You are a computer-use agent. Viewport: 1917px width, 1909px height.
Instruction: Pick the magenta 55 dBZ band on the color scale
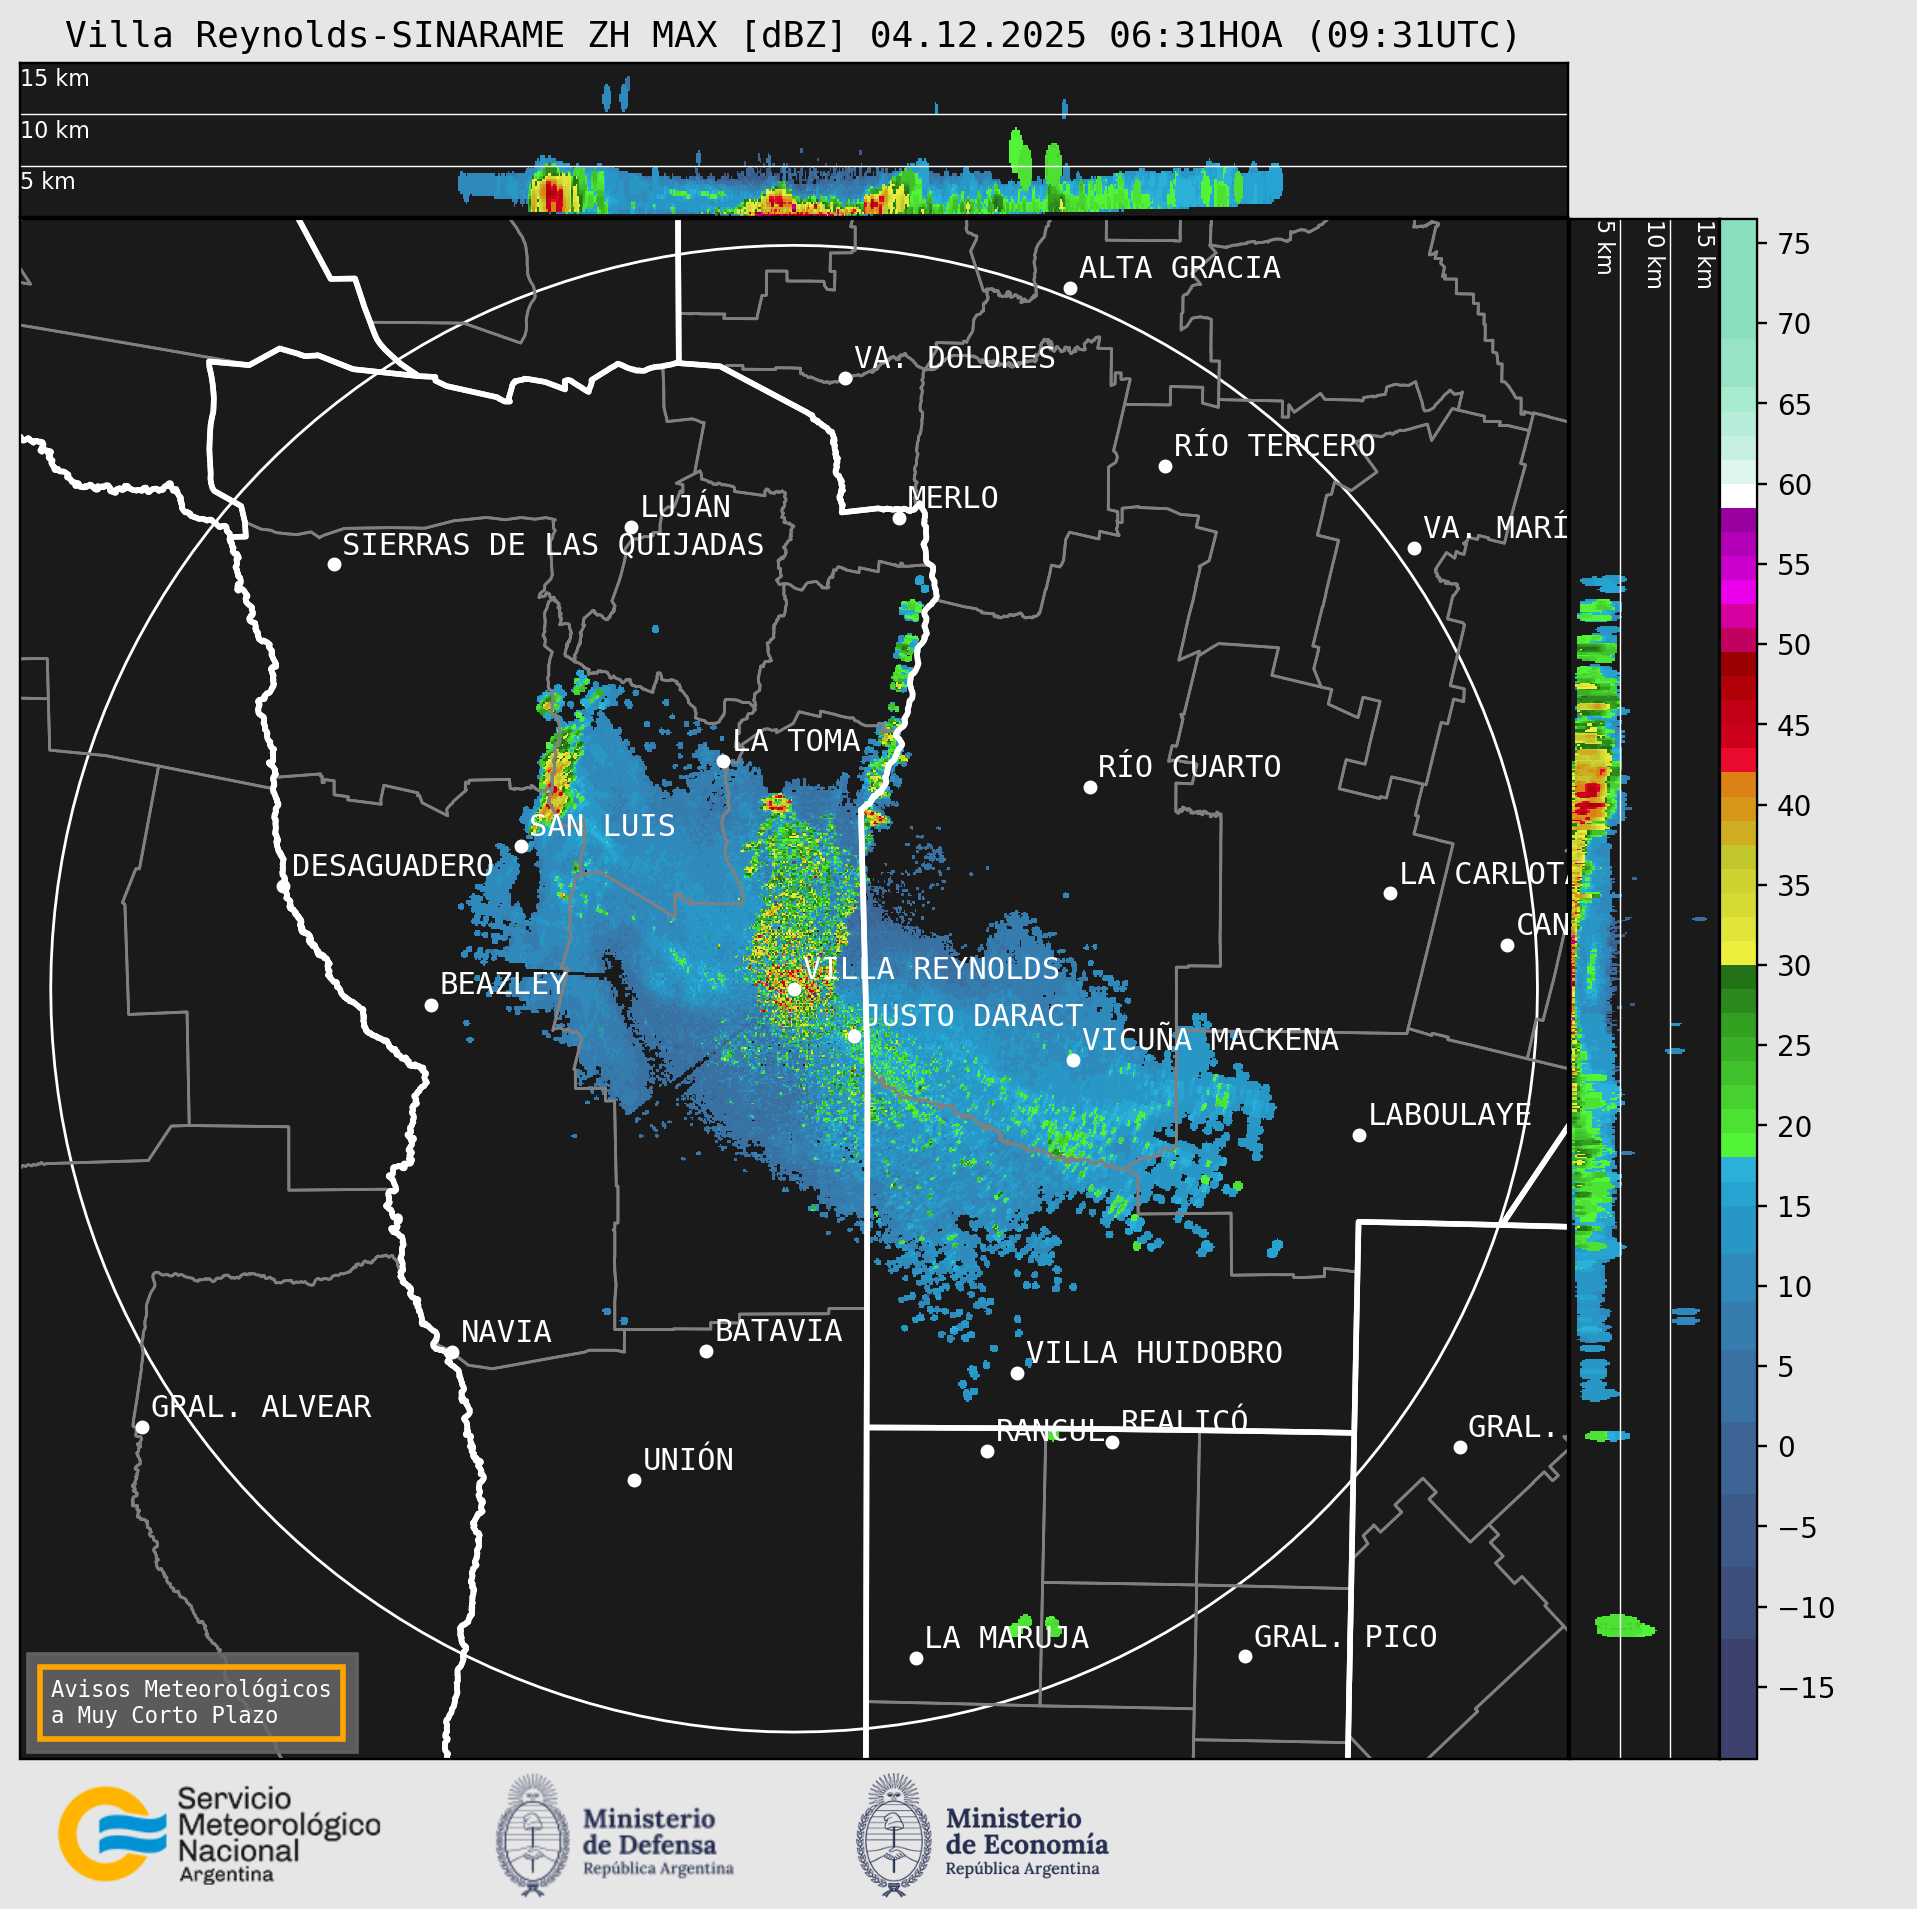point(1738,568)
